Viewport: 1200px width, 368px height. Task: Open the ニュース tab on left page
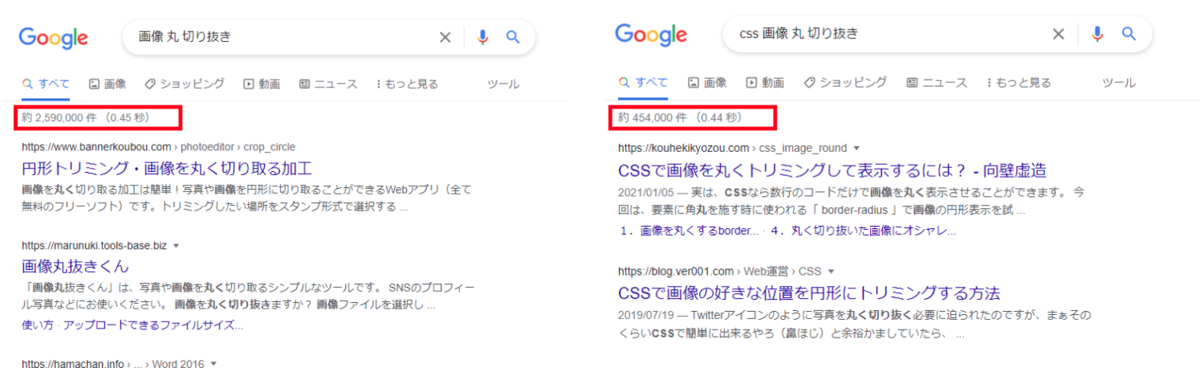tap(327, 84)
